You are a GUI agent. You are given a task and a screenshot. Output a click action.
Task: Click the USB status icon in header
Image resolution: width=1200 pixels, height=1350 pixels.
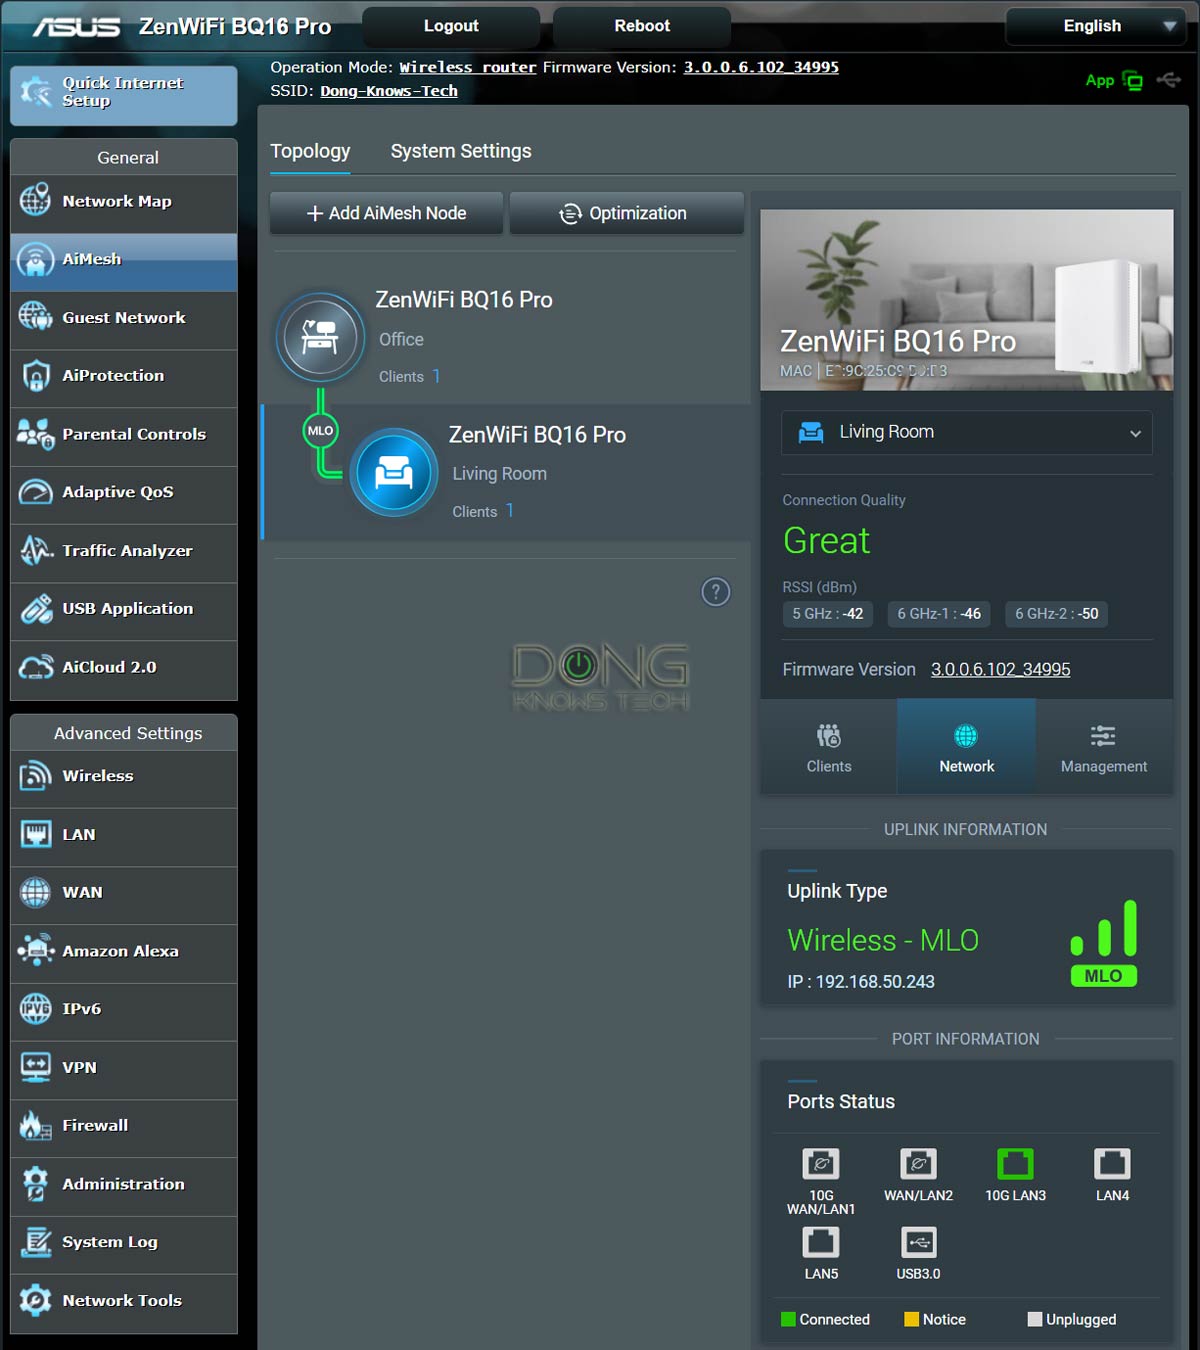tap(1168, 79)
